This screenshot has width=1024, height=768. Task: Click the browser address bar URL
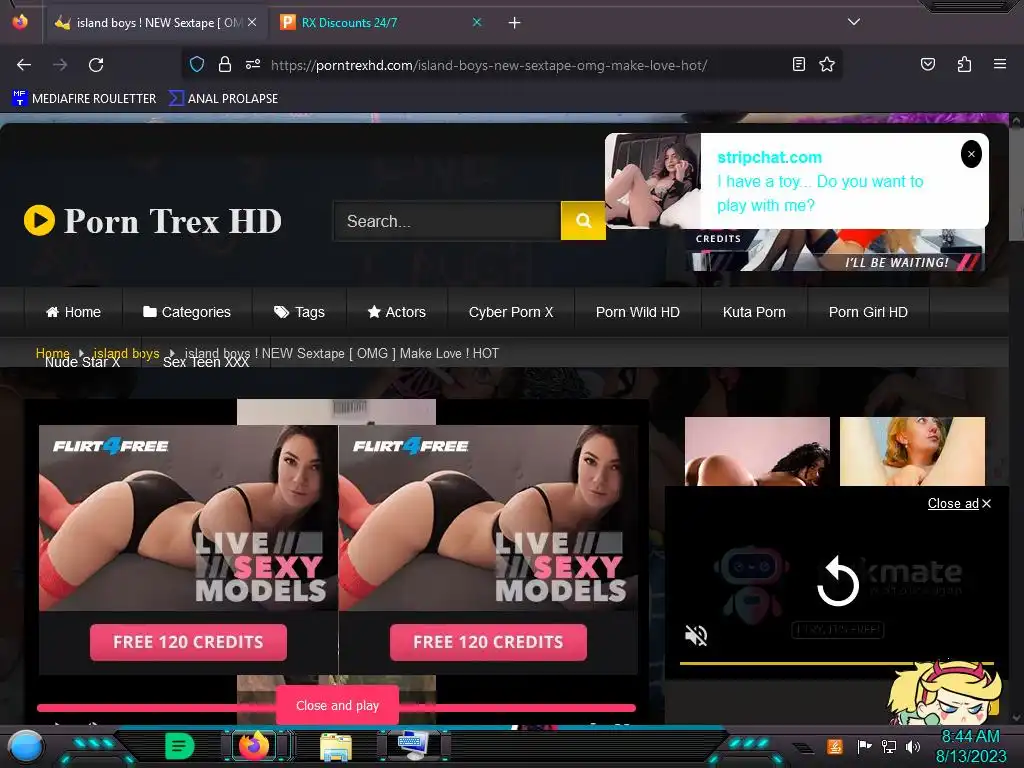pos(488,65)
